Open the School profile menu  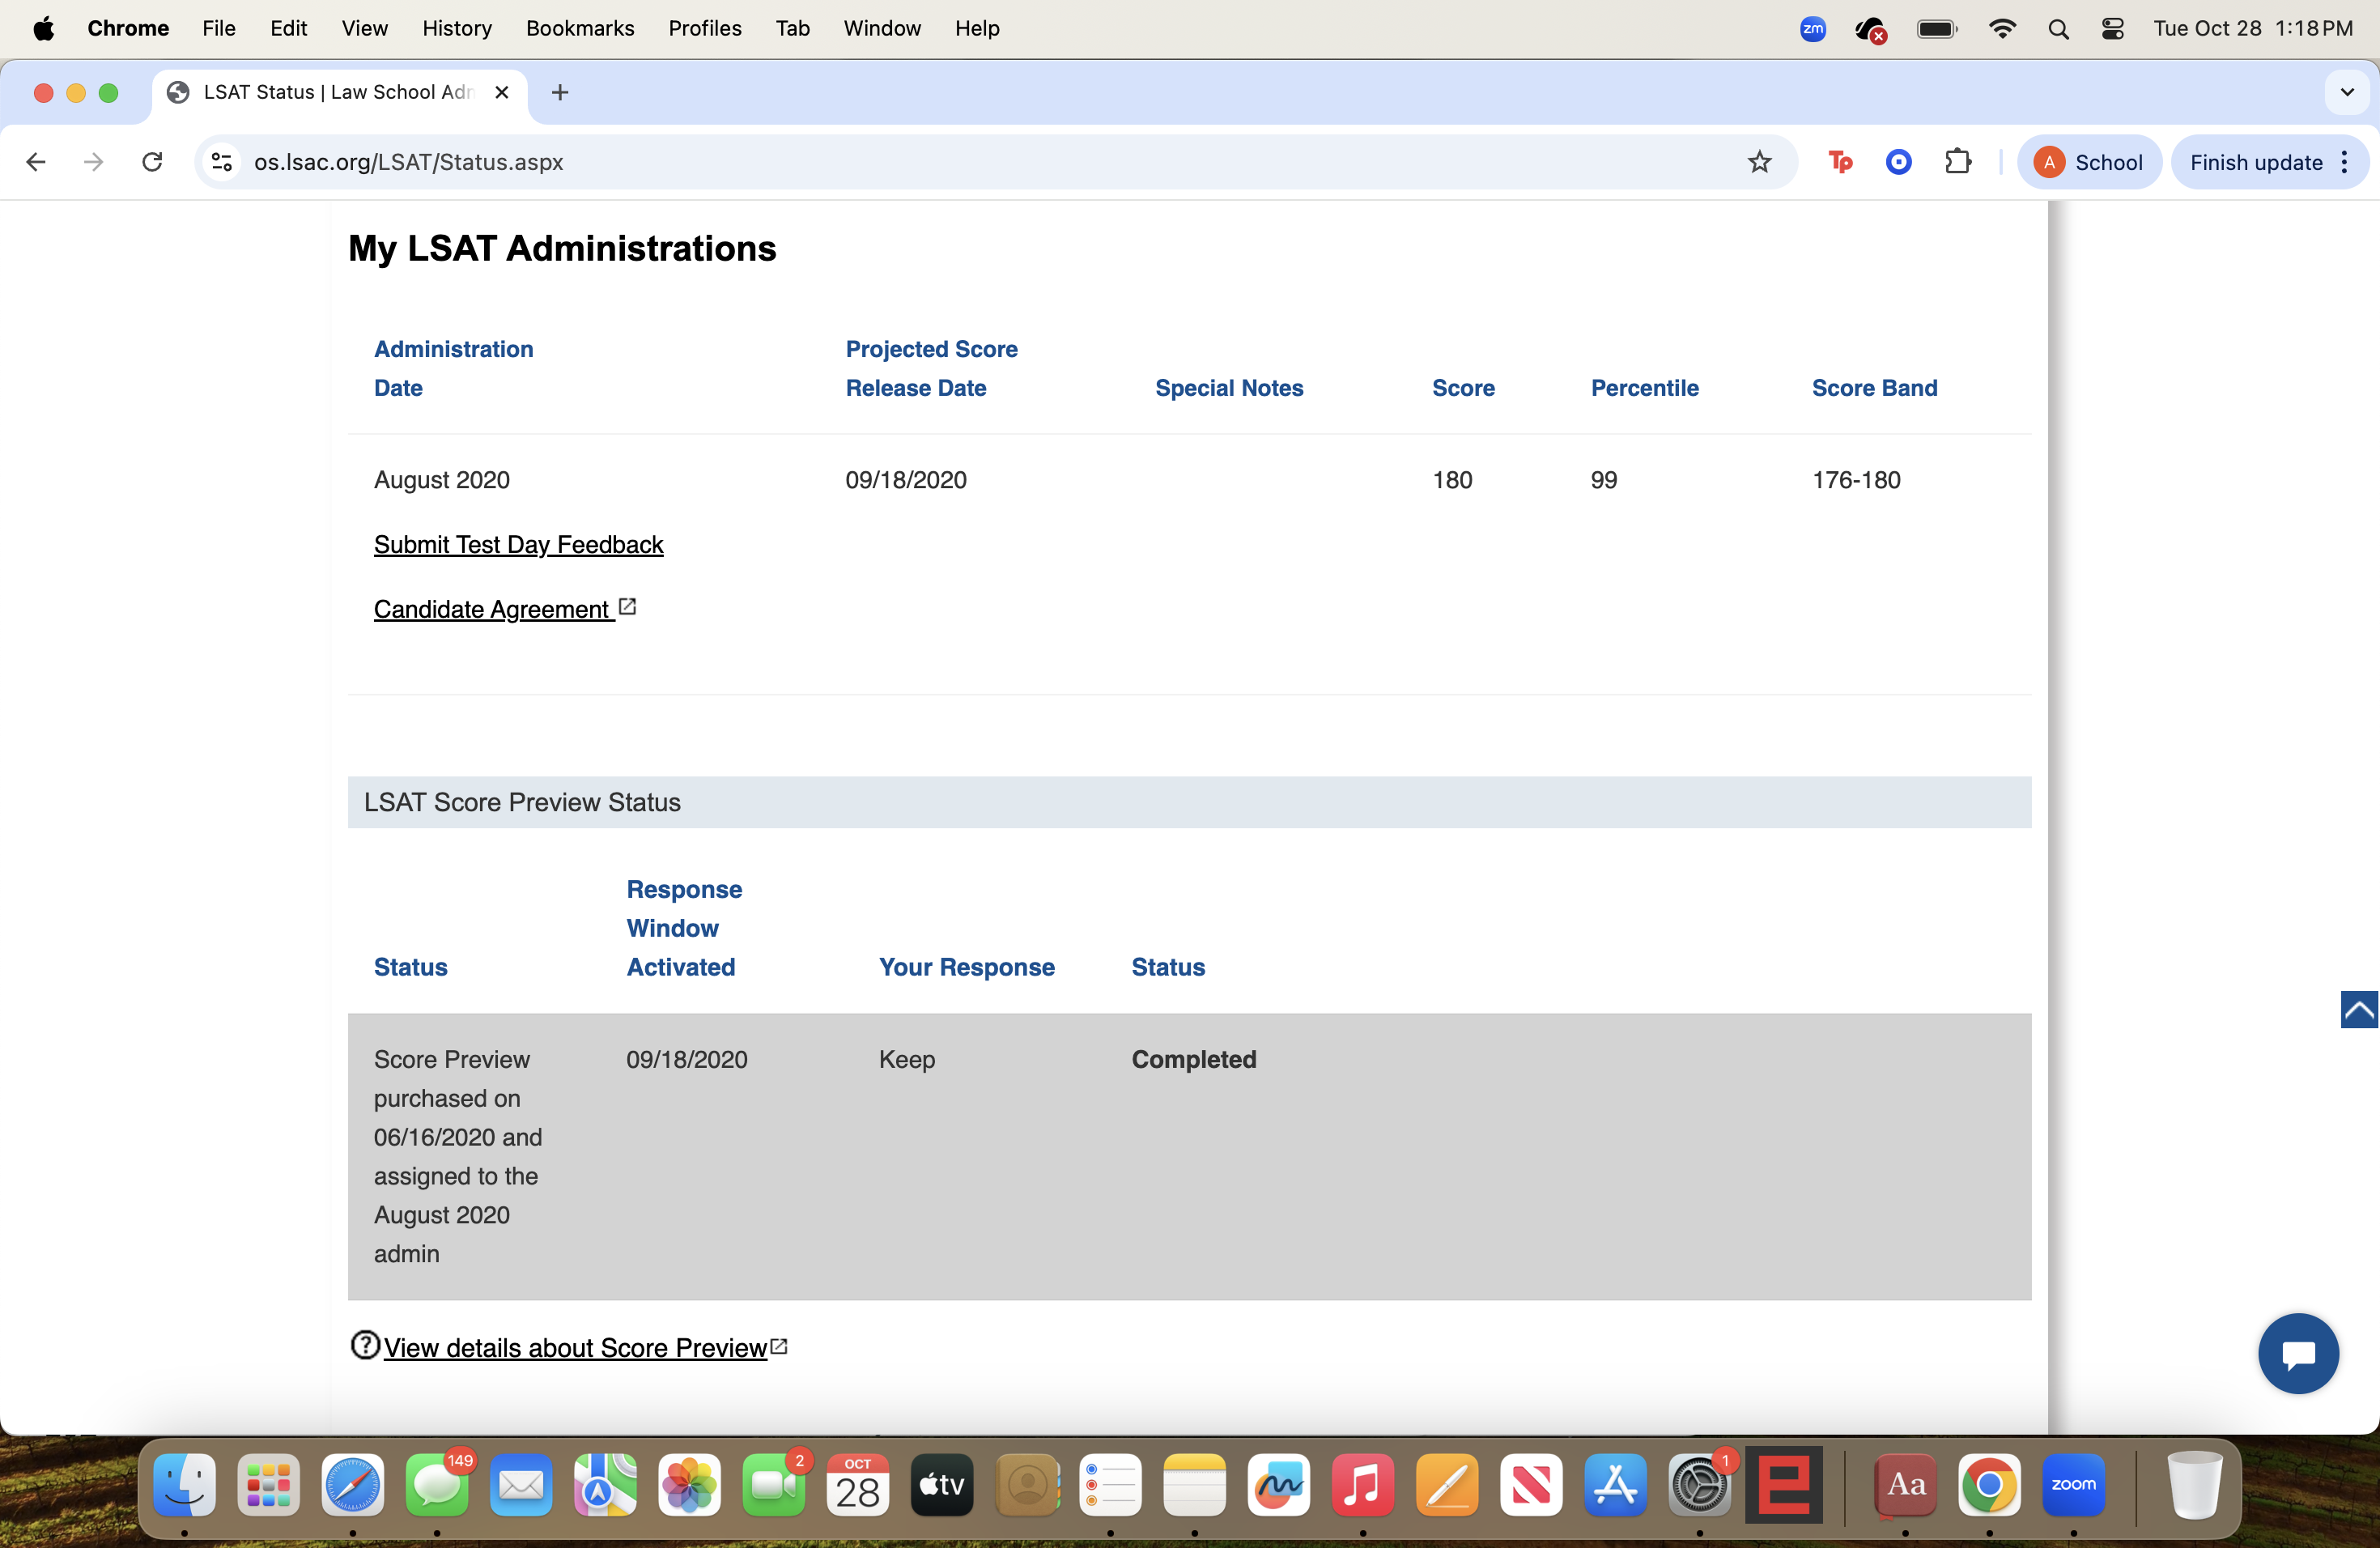pyautogui.click(x=2089, y=162)
